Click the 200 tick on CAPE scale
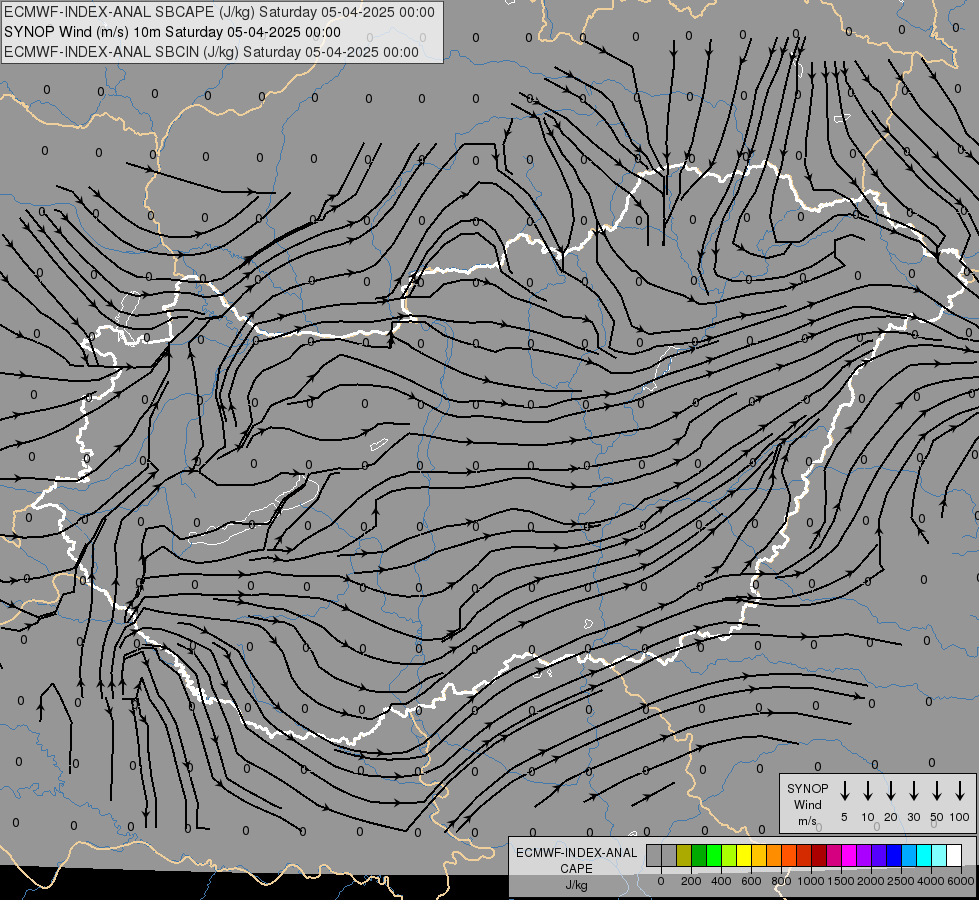This screenshot has height=900, width=979. click(691, 881)
